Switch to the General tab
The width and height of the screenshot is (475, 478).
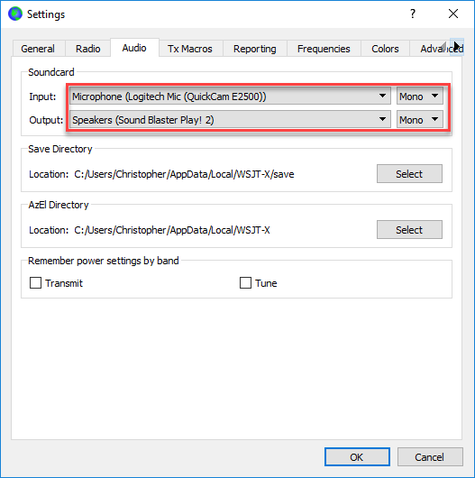38,49
